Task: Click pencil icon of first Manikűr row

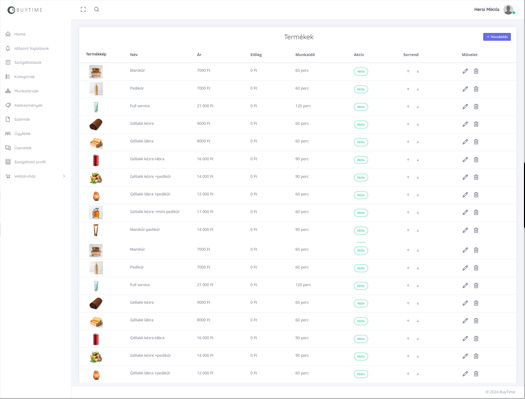Action: (x=465, y=71)
